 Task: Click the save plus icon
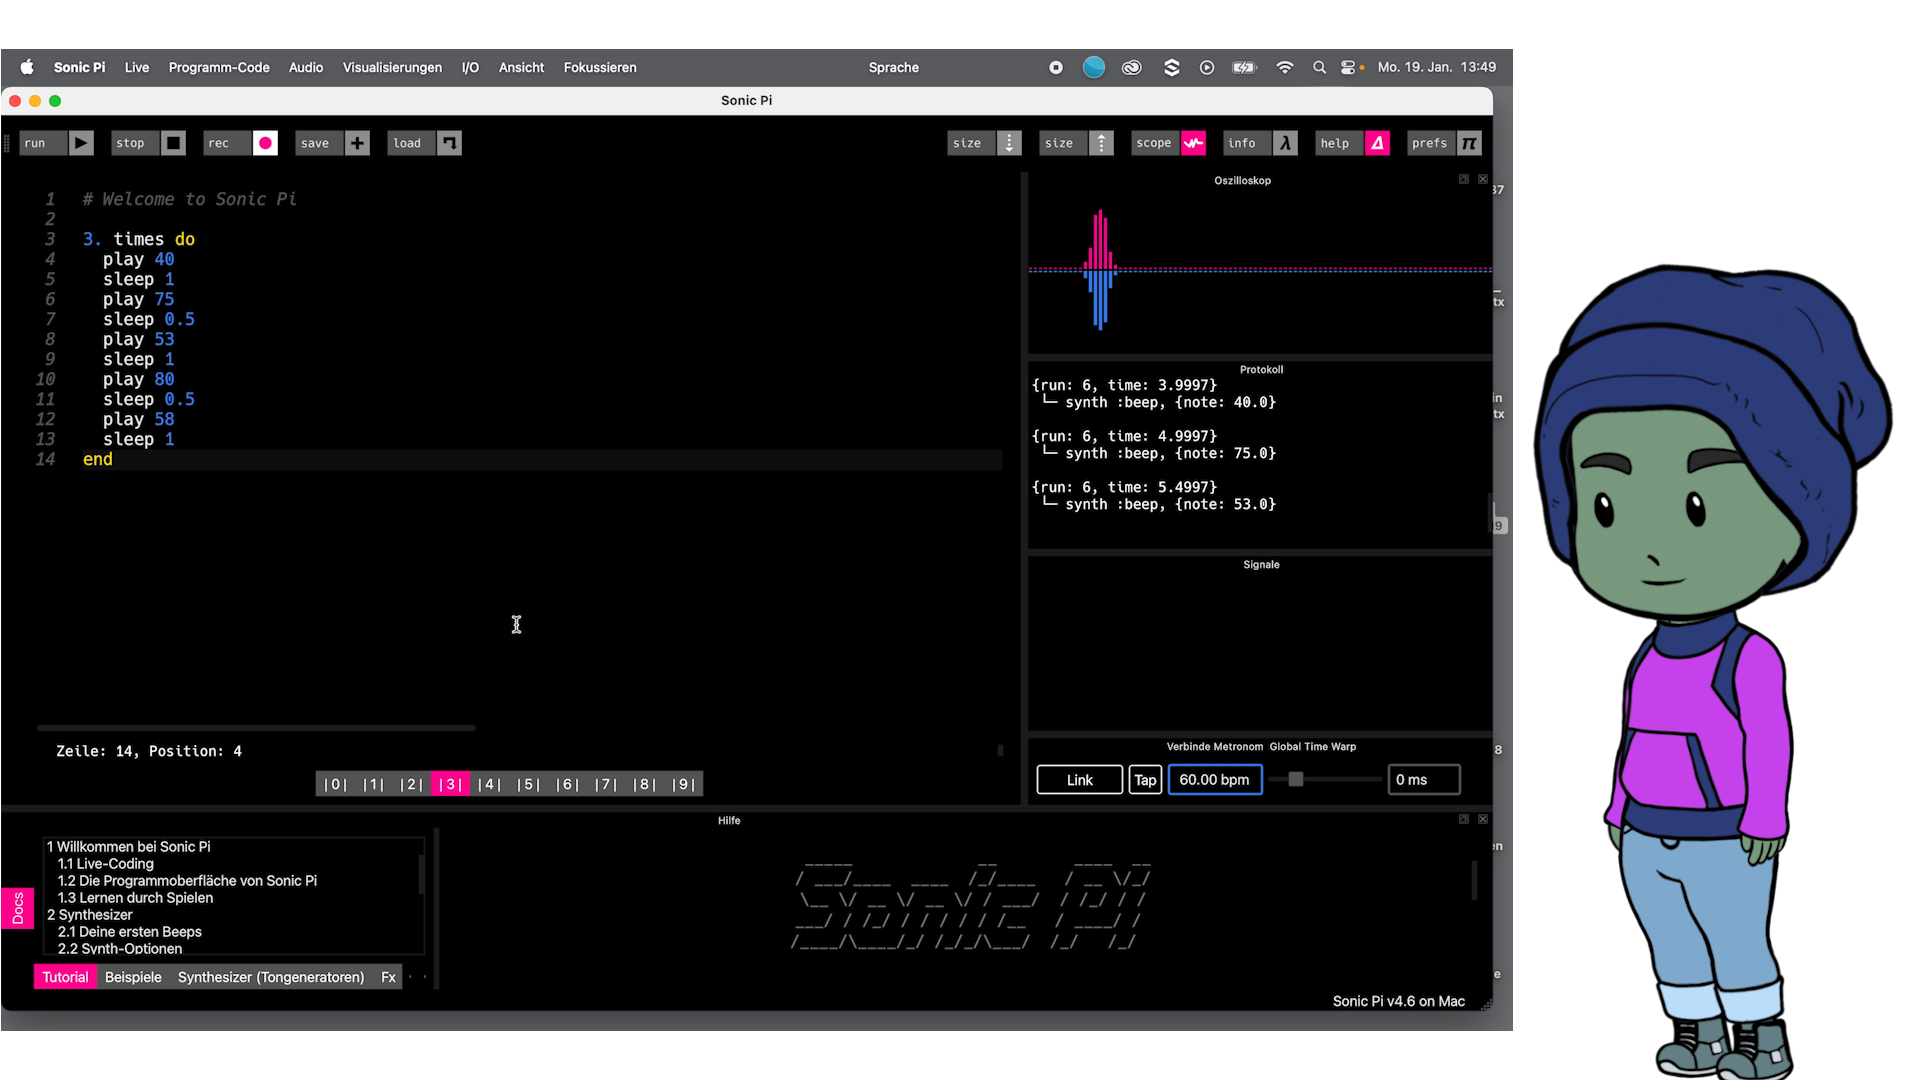(357, 143)
